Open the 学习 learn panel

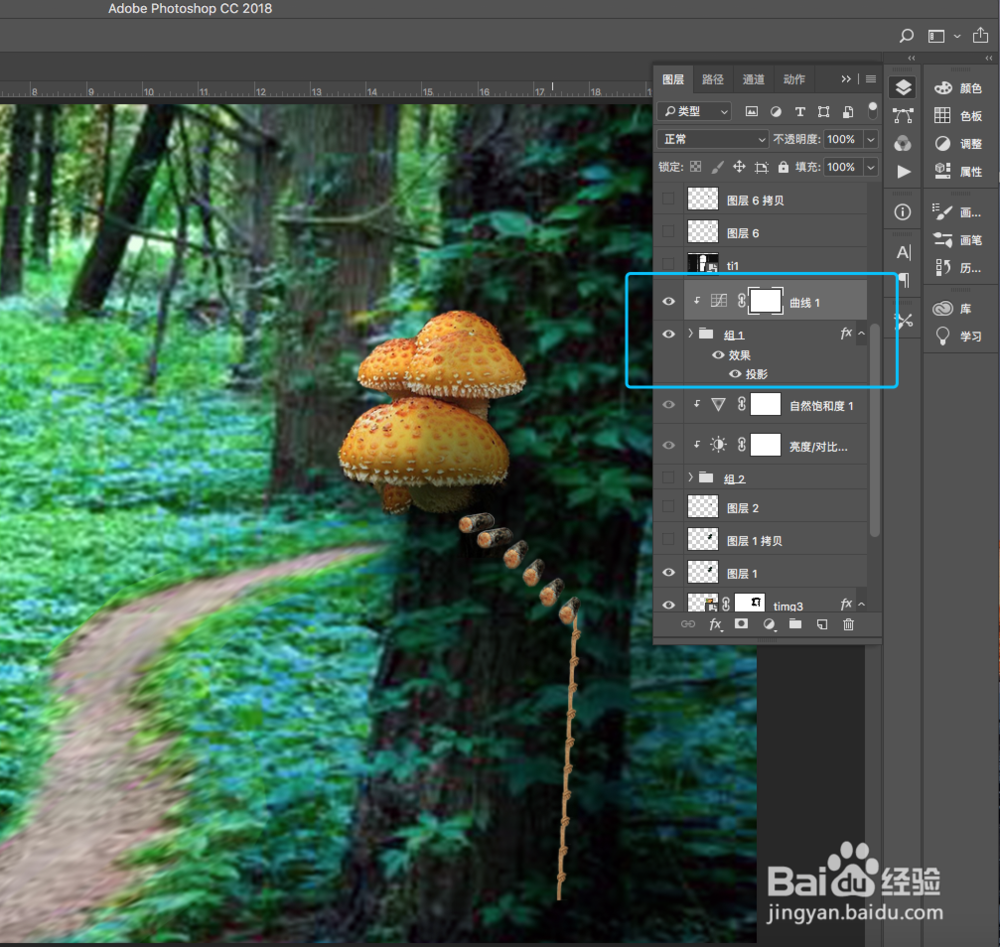click(x=959, y=336)
